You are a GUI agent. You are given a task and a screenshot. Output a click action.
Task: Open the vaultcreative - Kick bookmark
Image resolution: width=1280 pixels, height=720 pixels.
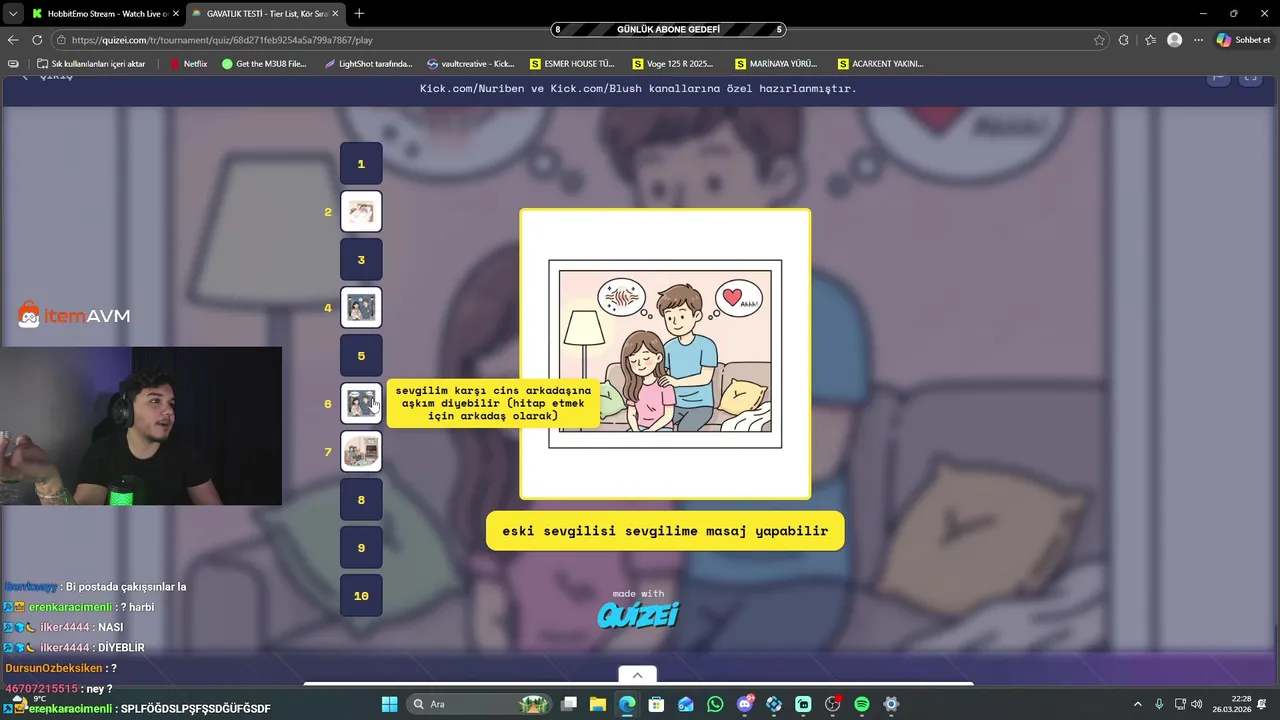click(x=470, y=63)
